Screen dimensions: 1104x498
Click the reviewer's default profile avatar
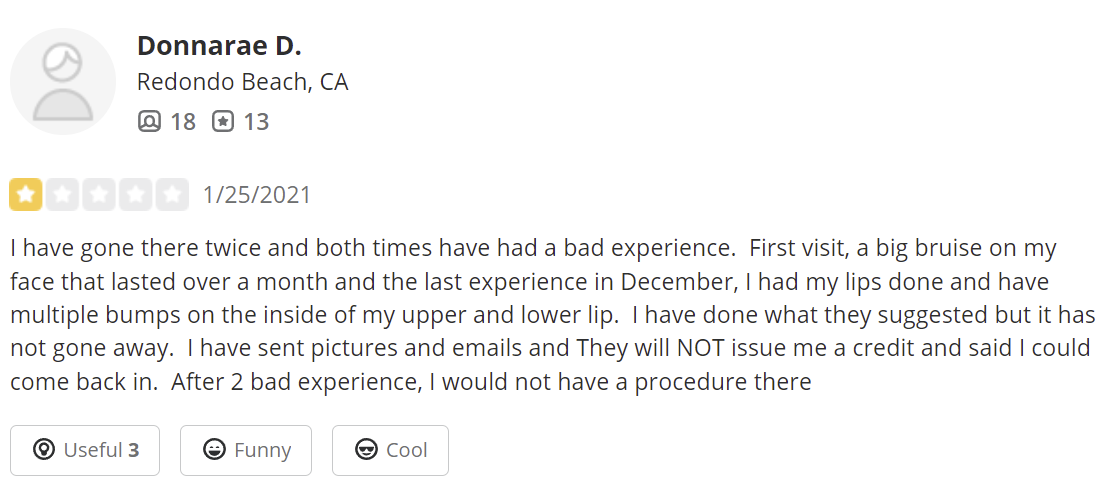click(63, 81)
